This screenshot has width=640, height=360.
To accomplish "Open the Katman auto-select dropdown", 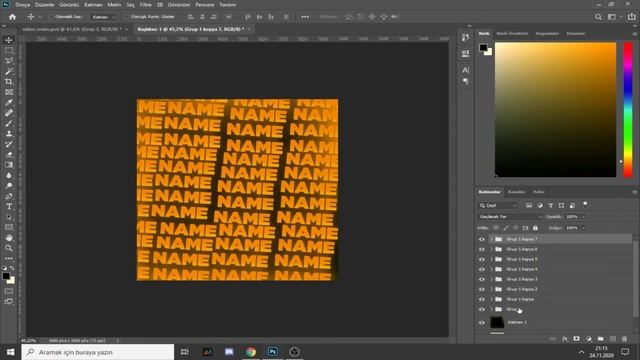I will (x=103, y=17).
